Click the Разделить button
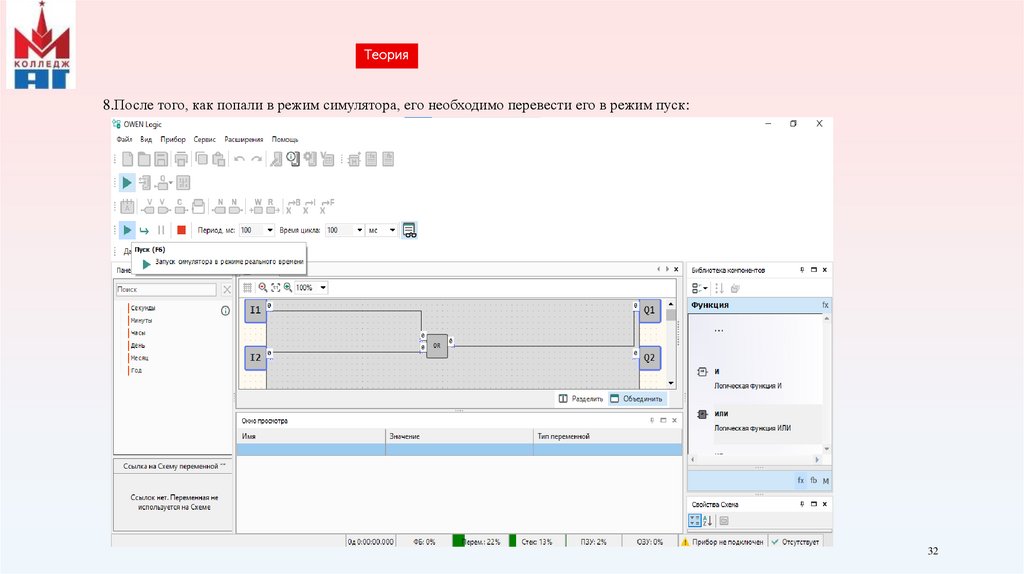 (581, 398)
